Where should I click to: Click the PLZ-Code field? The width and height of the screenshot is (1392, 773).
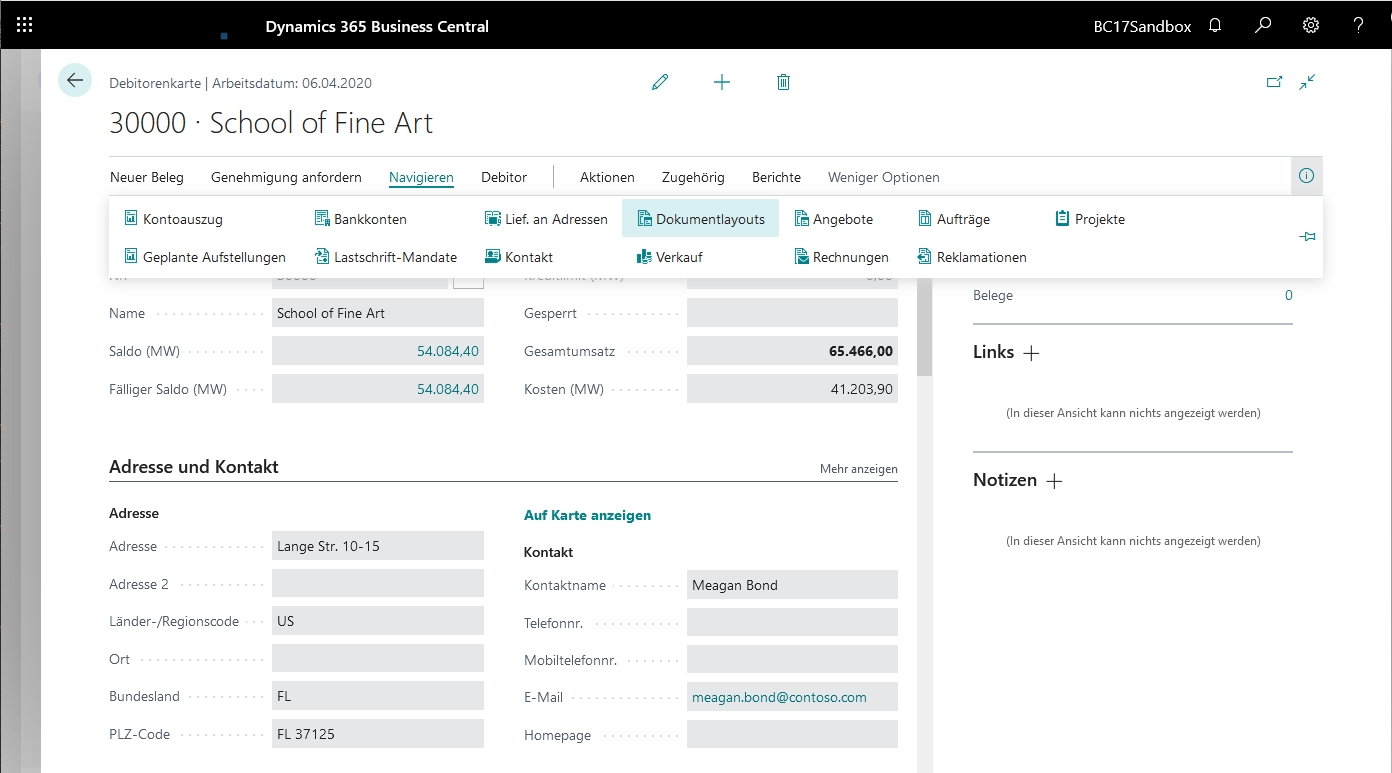[x=378, y=734]
